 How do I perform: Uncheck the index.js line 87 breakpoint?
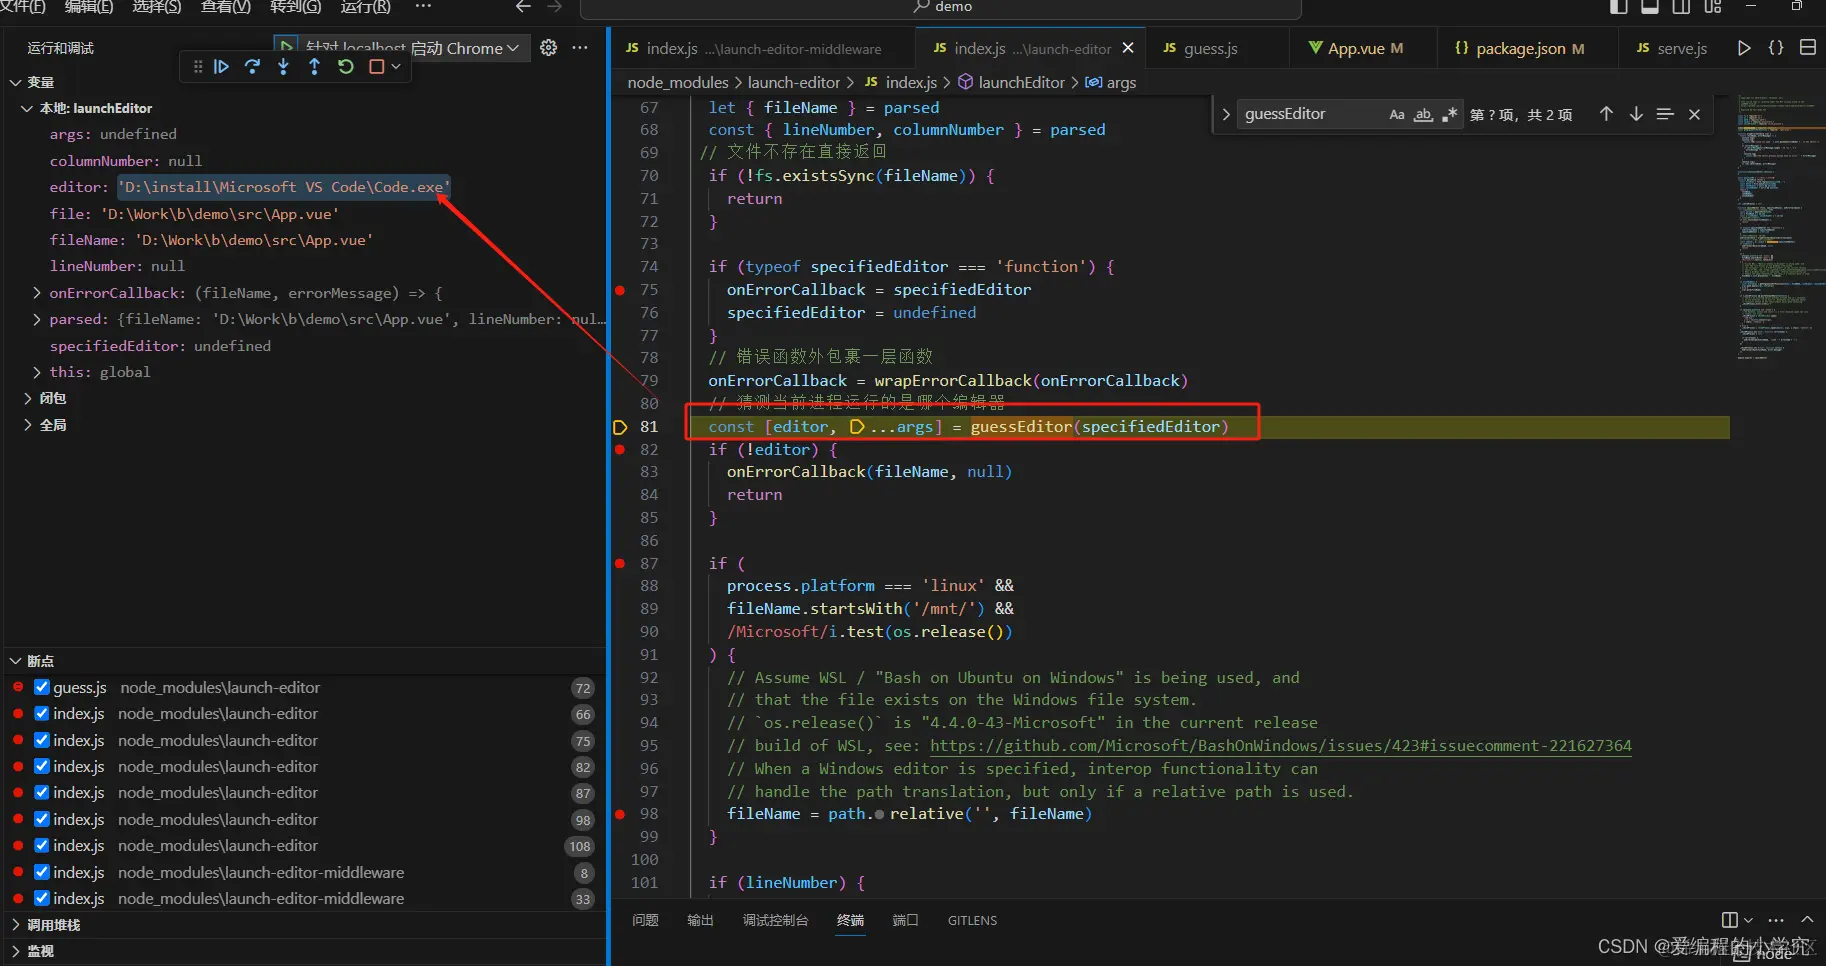42,792
